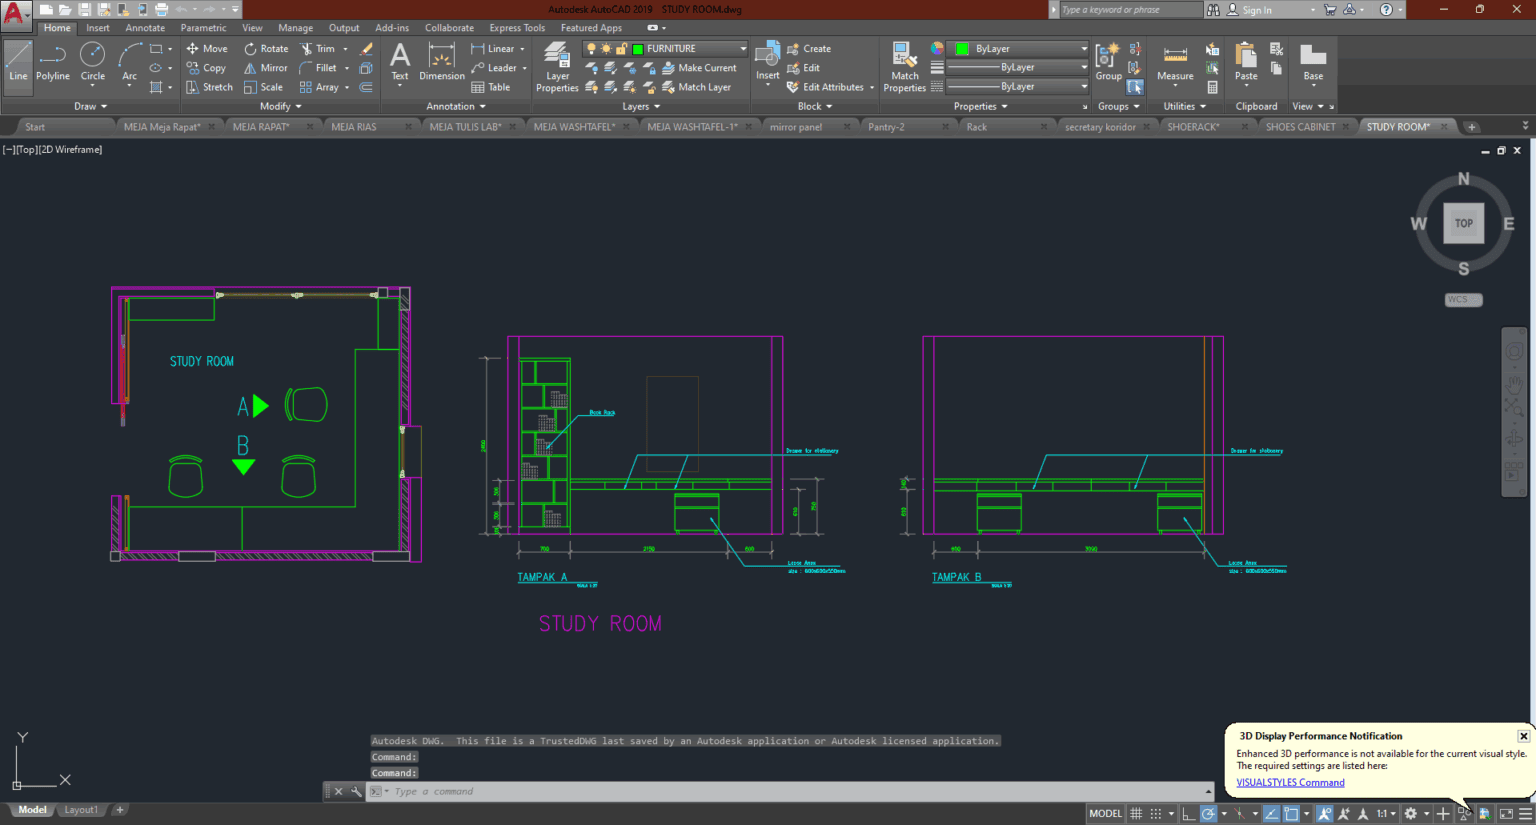Activate the Mirror tool
Viewport: 1536px width, 825px height.
pyautogui.click(x=265, y=67)
